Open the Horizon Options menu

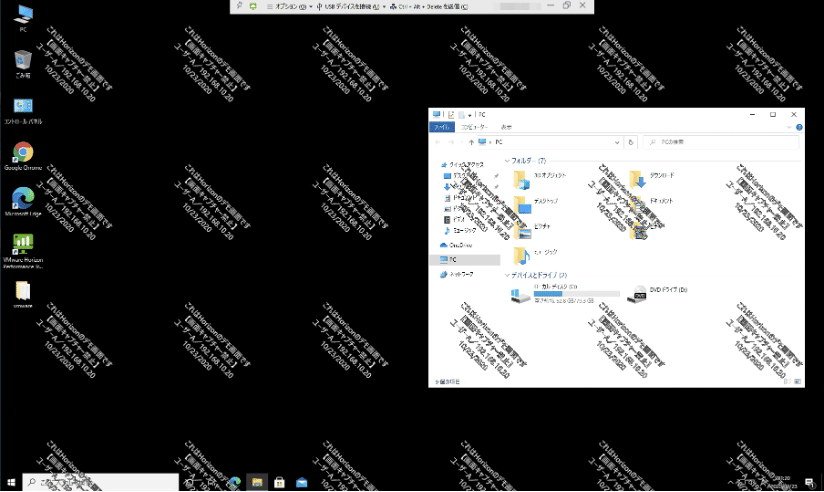pos(290,6)
